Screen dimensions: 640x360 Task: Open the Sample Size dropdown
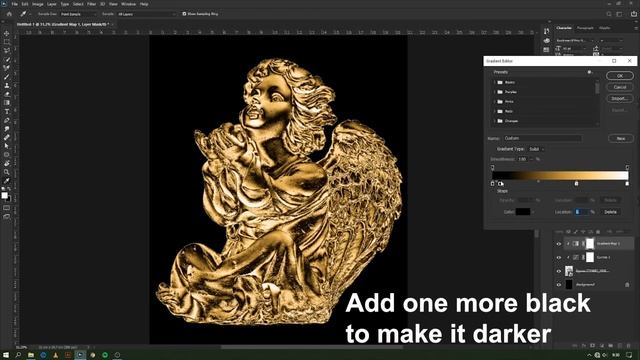(x=79, y=14)
